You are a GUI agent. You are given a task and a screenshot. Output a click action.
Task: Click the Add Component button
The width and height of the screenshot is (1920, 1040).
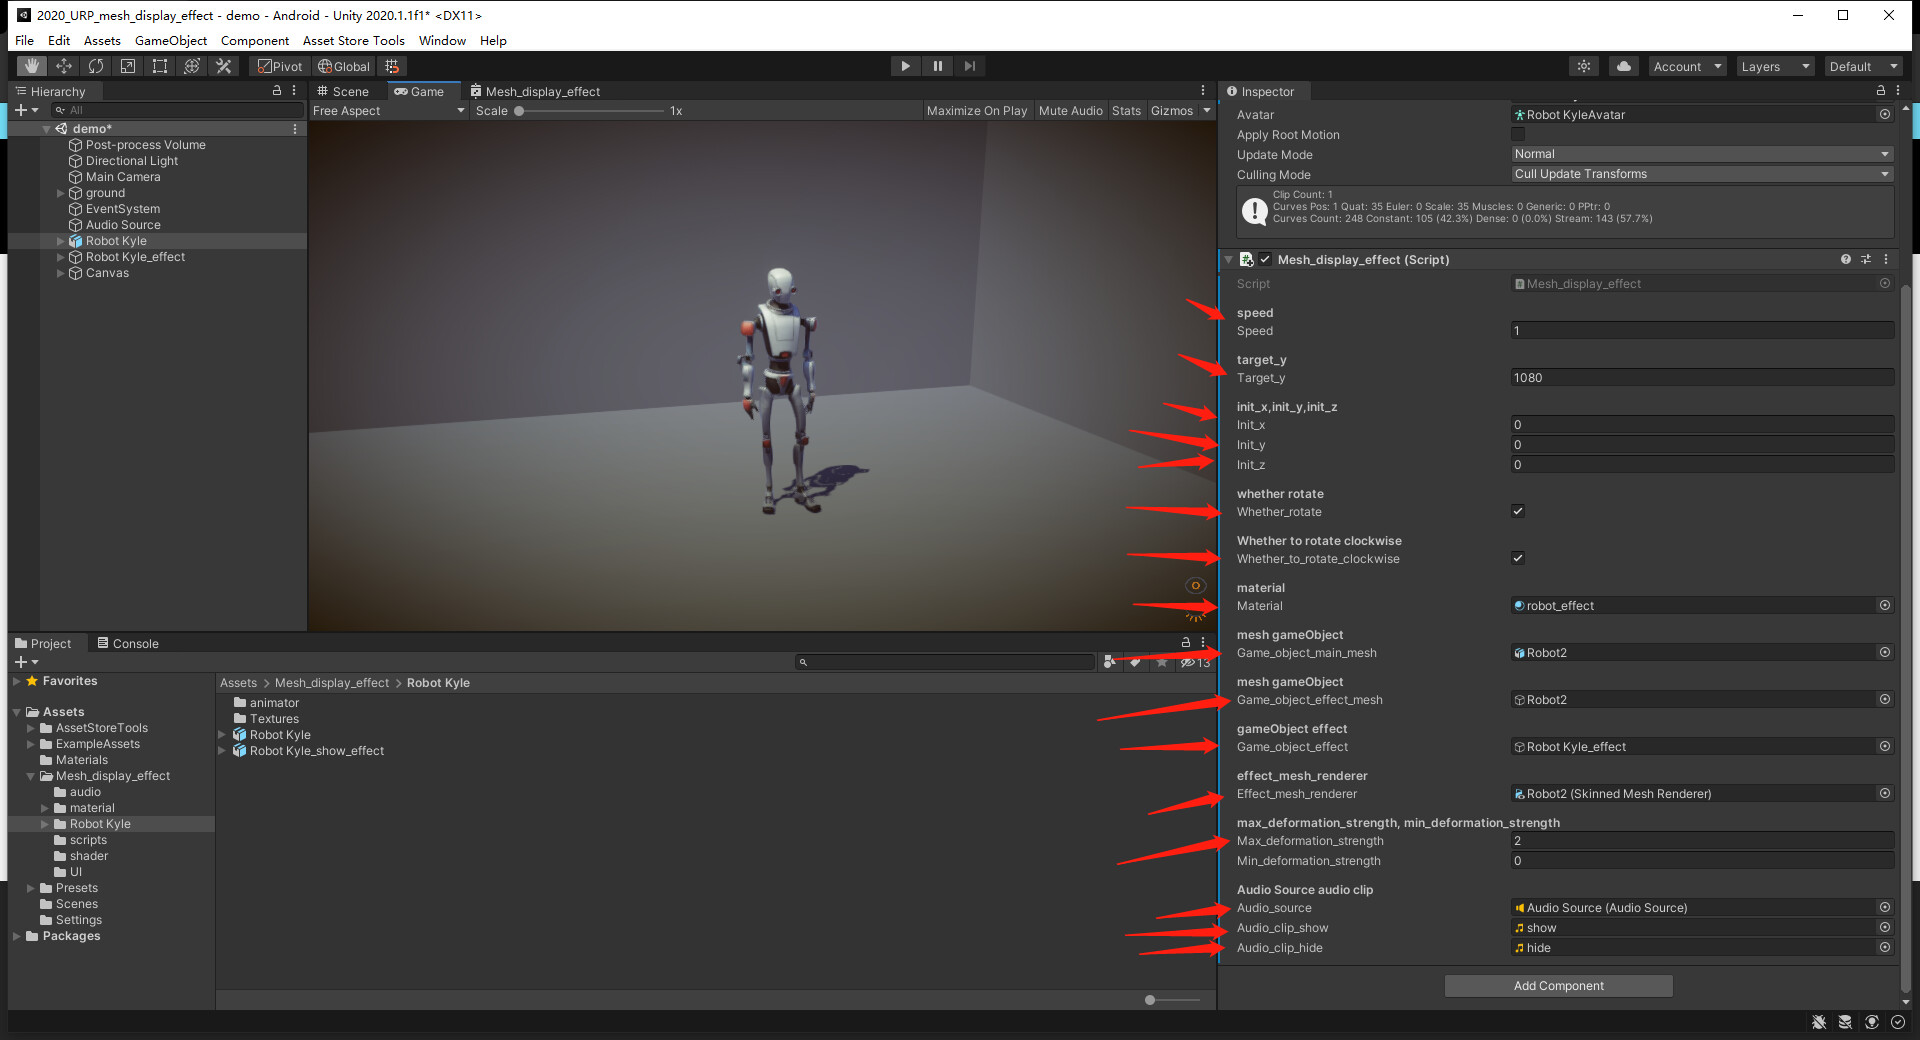pyautogui.click(x=1557, y=985)
